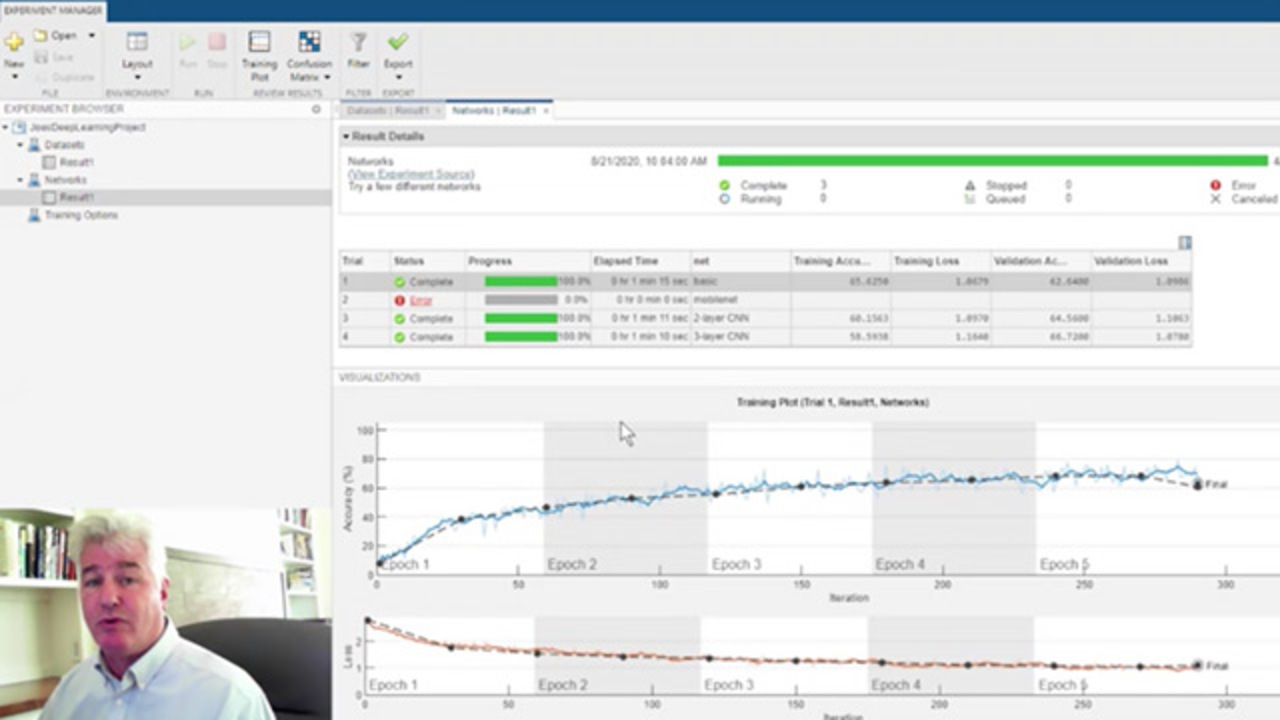Viewport: 1280px width, 720px height.
Task: Click the New experiment plus icon
Action: [14, 43]
